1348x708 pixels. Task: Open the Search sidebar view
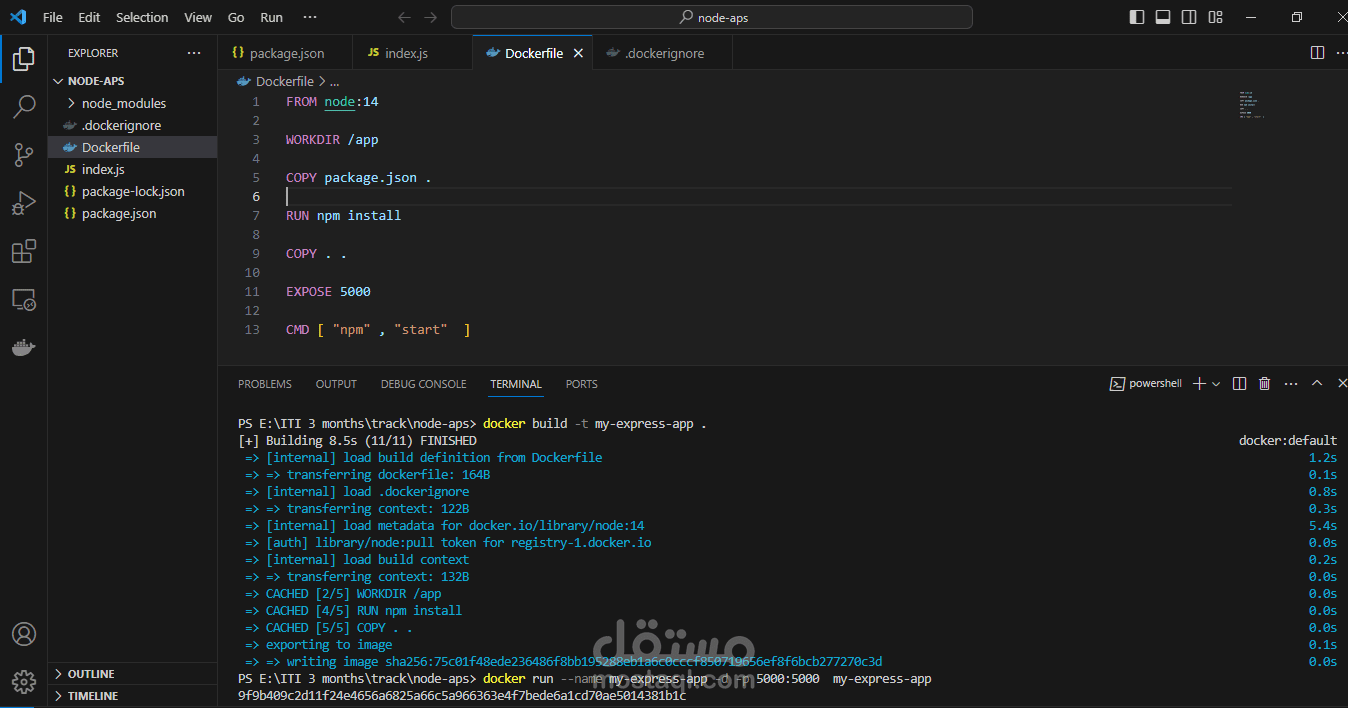pos(22,107)
